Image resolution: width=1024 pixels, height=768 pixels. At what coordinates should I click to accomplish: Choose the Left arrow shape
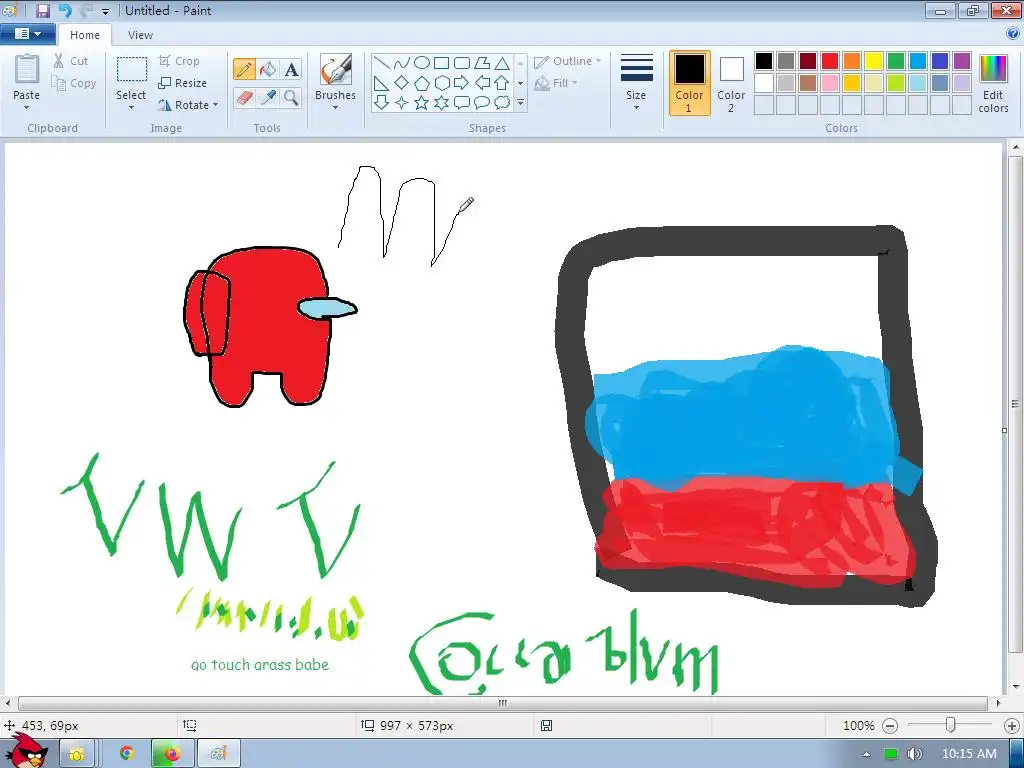tap(482, 83)
